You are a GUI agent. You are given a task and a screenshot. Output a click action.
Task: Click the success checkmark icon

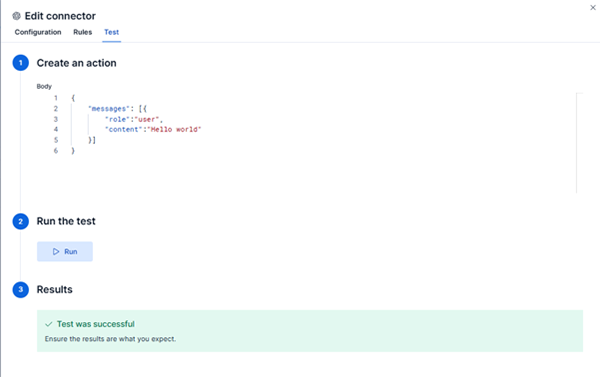point(49,324)
